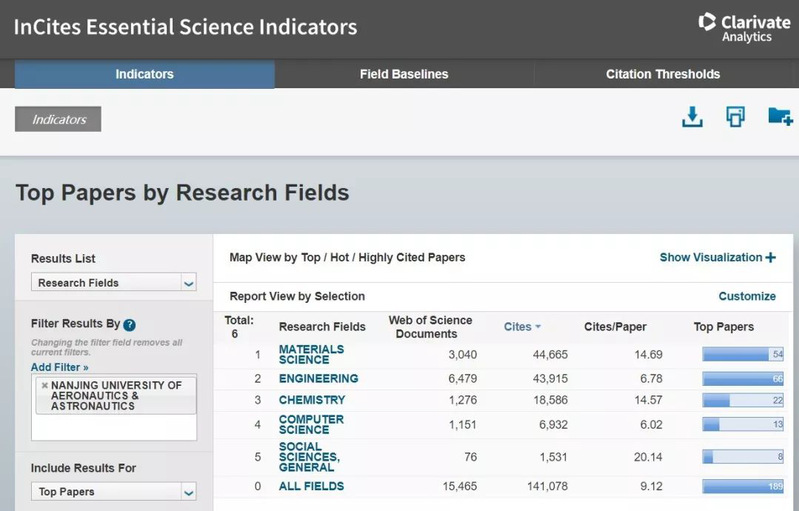Click the download report icon
This screenshot has height=511, width=799.
(x=692, y=117)
